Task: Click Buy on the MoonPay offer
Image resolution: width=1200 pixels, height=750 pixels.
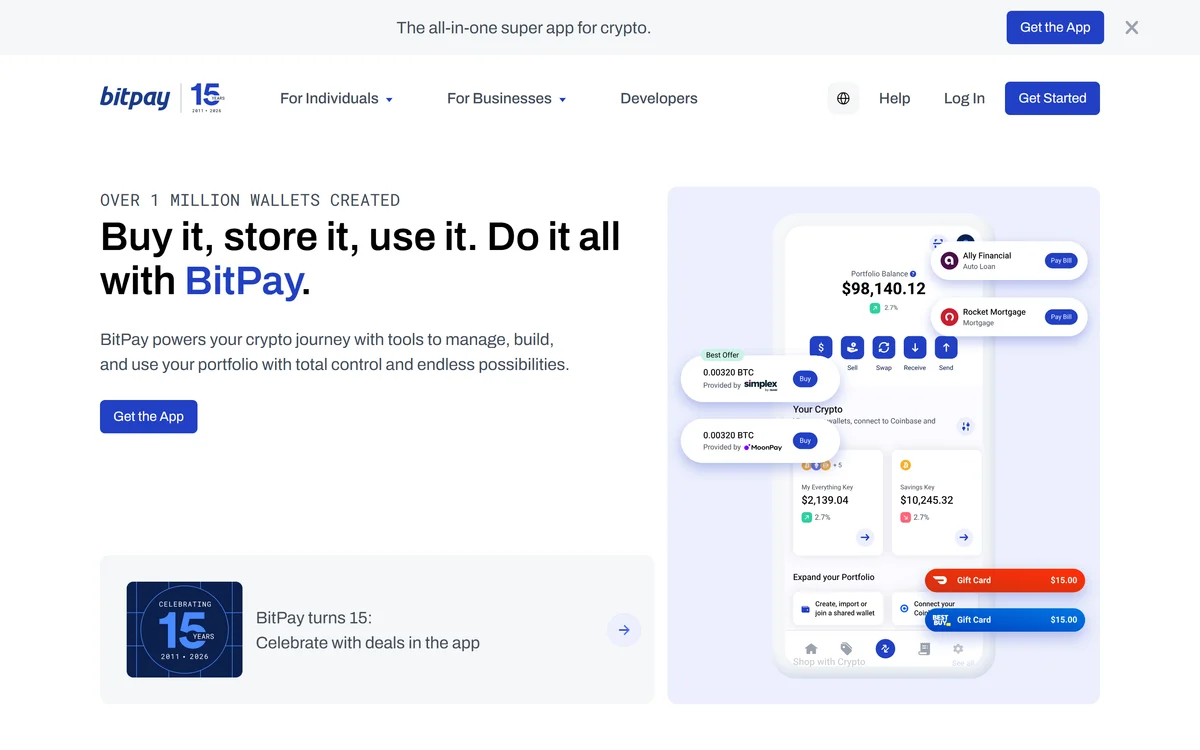Action: (805, 441)
